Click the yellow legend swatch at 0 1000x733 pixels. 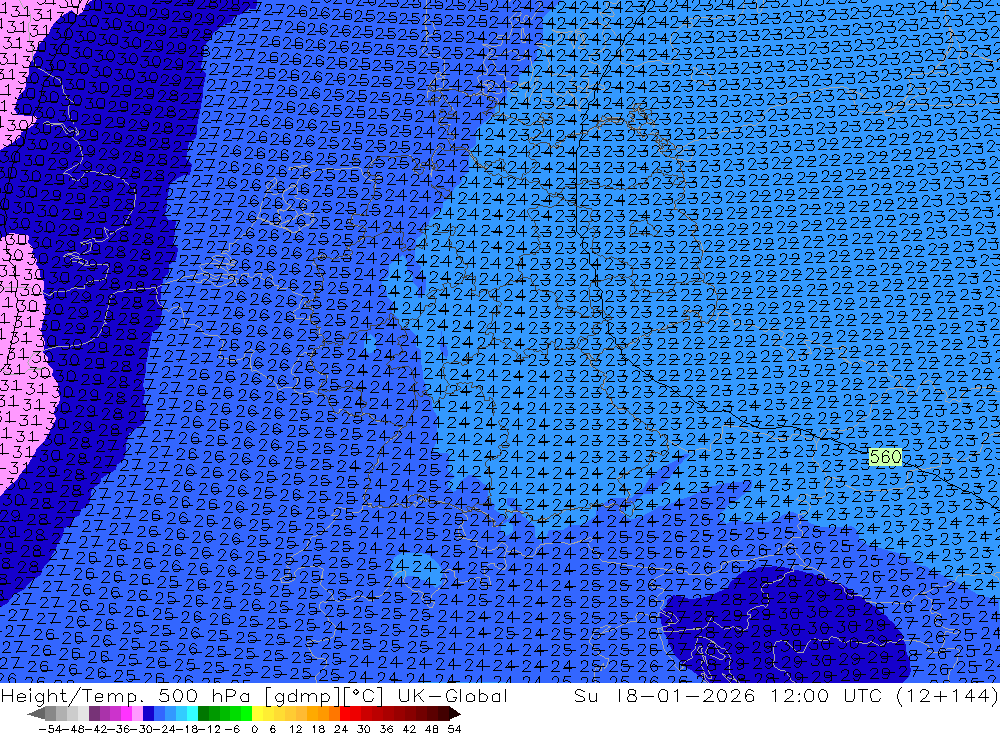coord(258,713)
